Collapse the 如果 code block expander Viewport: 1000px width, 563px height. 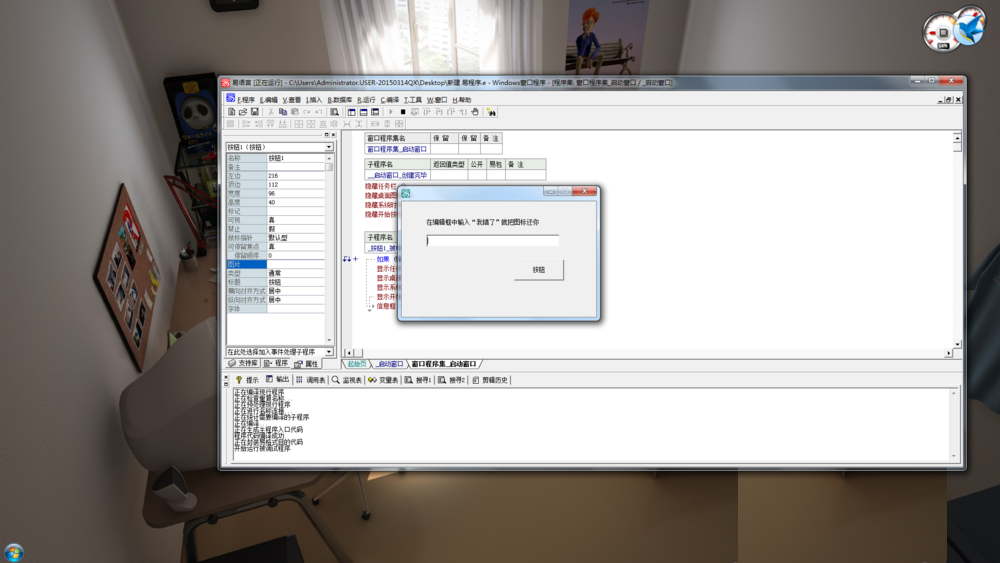tap(355, 259)
